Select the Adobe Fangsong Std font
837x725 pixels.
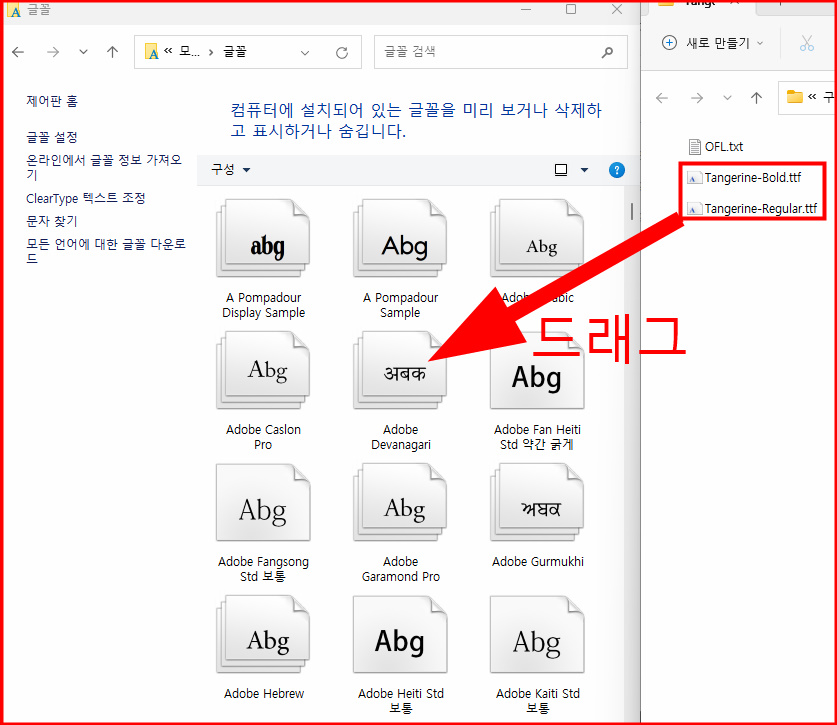[x=263, y=523]
